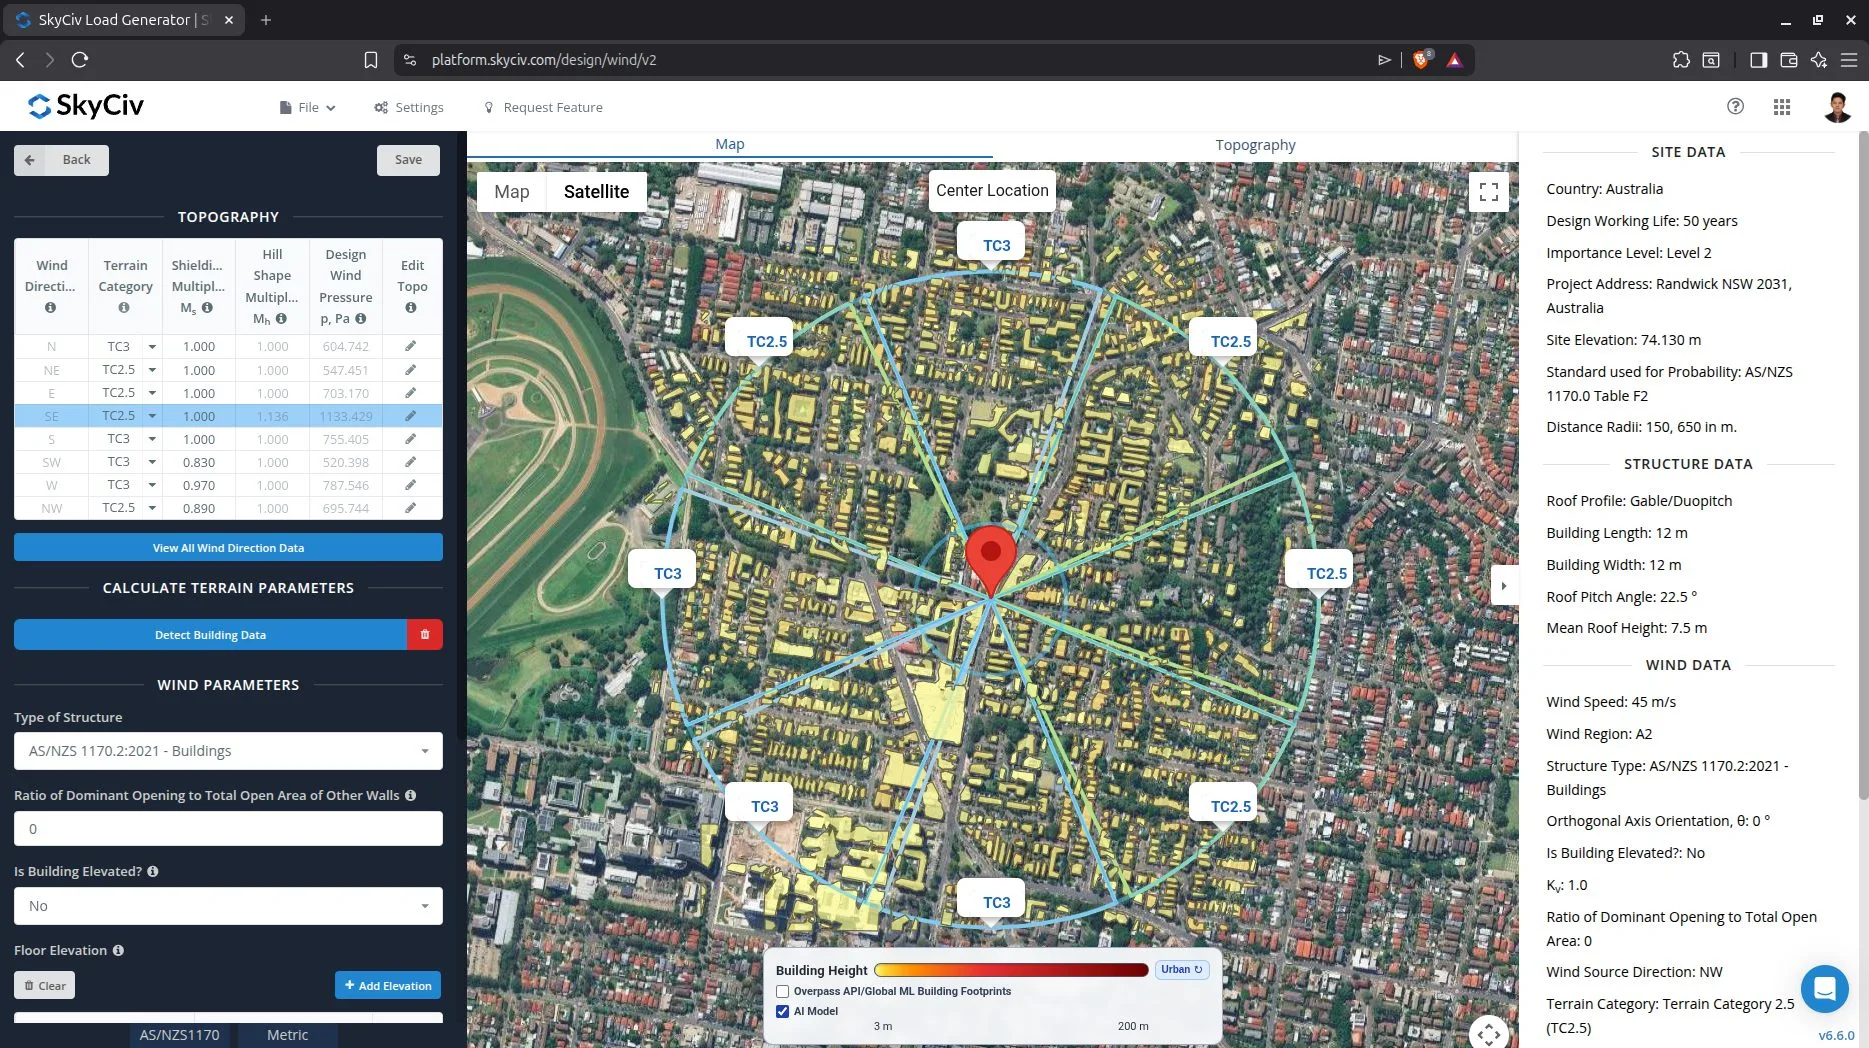Switch to the Topography tab
The width and height of the screenshot is (1869, 1048).
tap(1255, 145)
